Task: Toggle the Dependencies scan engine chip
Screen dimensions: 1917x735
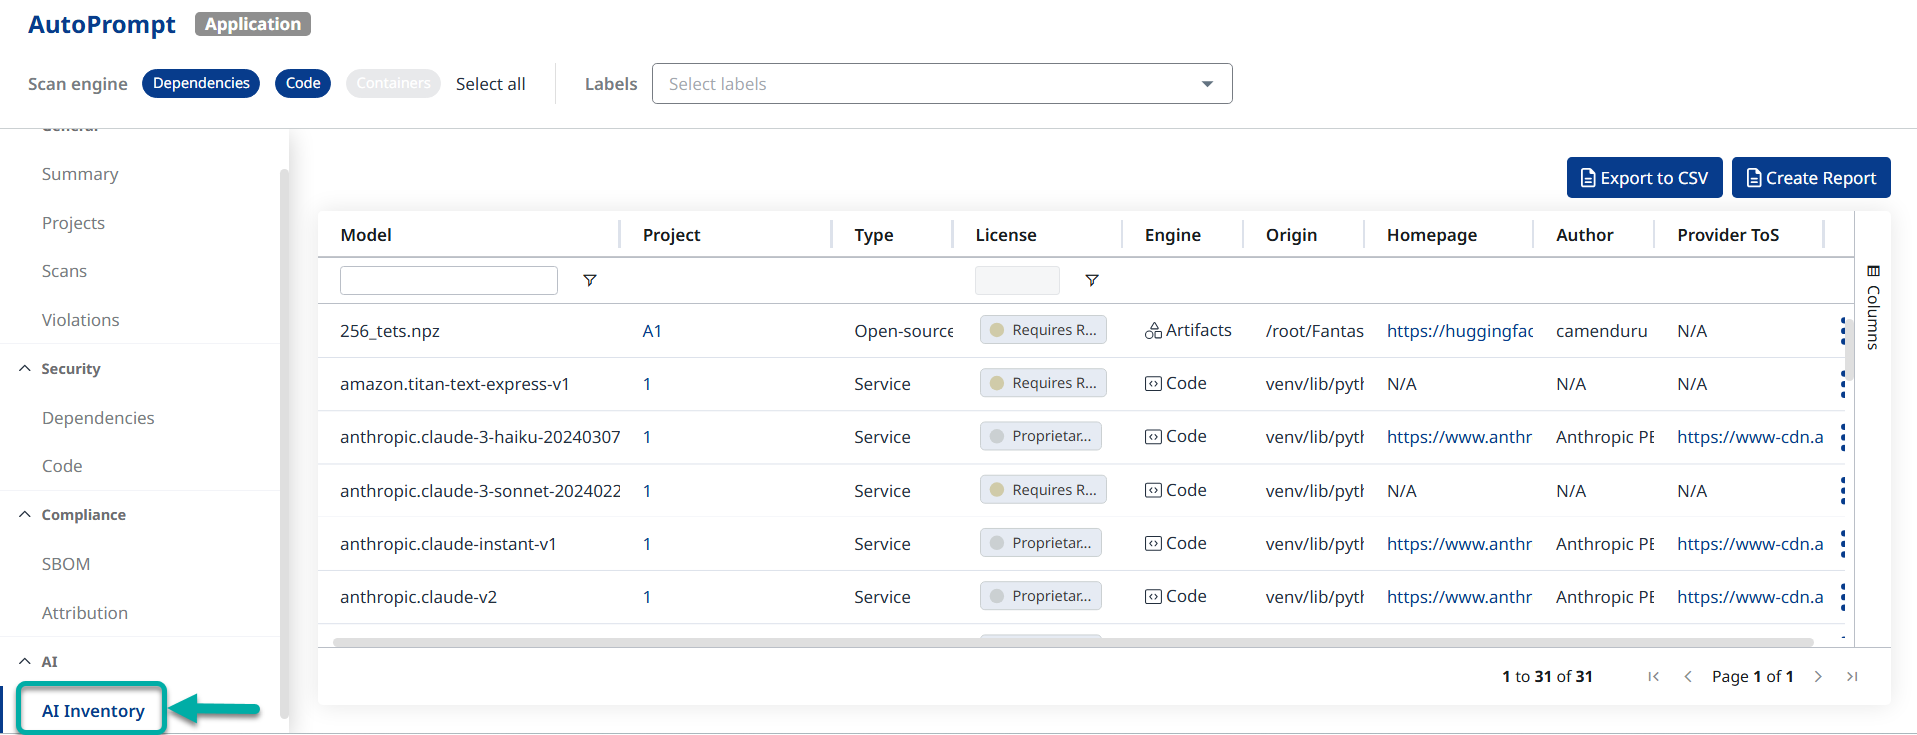Action: click(201, 83)
